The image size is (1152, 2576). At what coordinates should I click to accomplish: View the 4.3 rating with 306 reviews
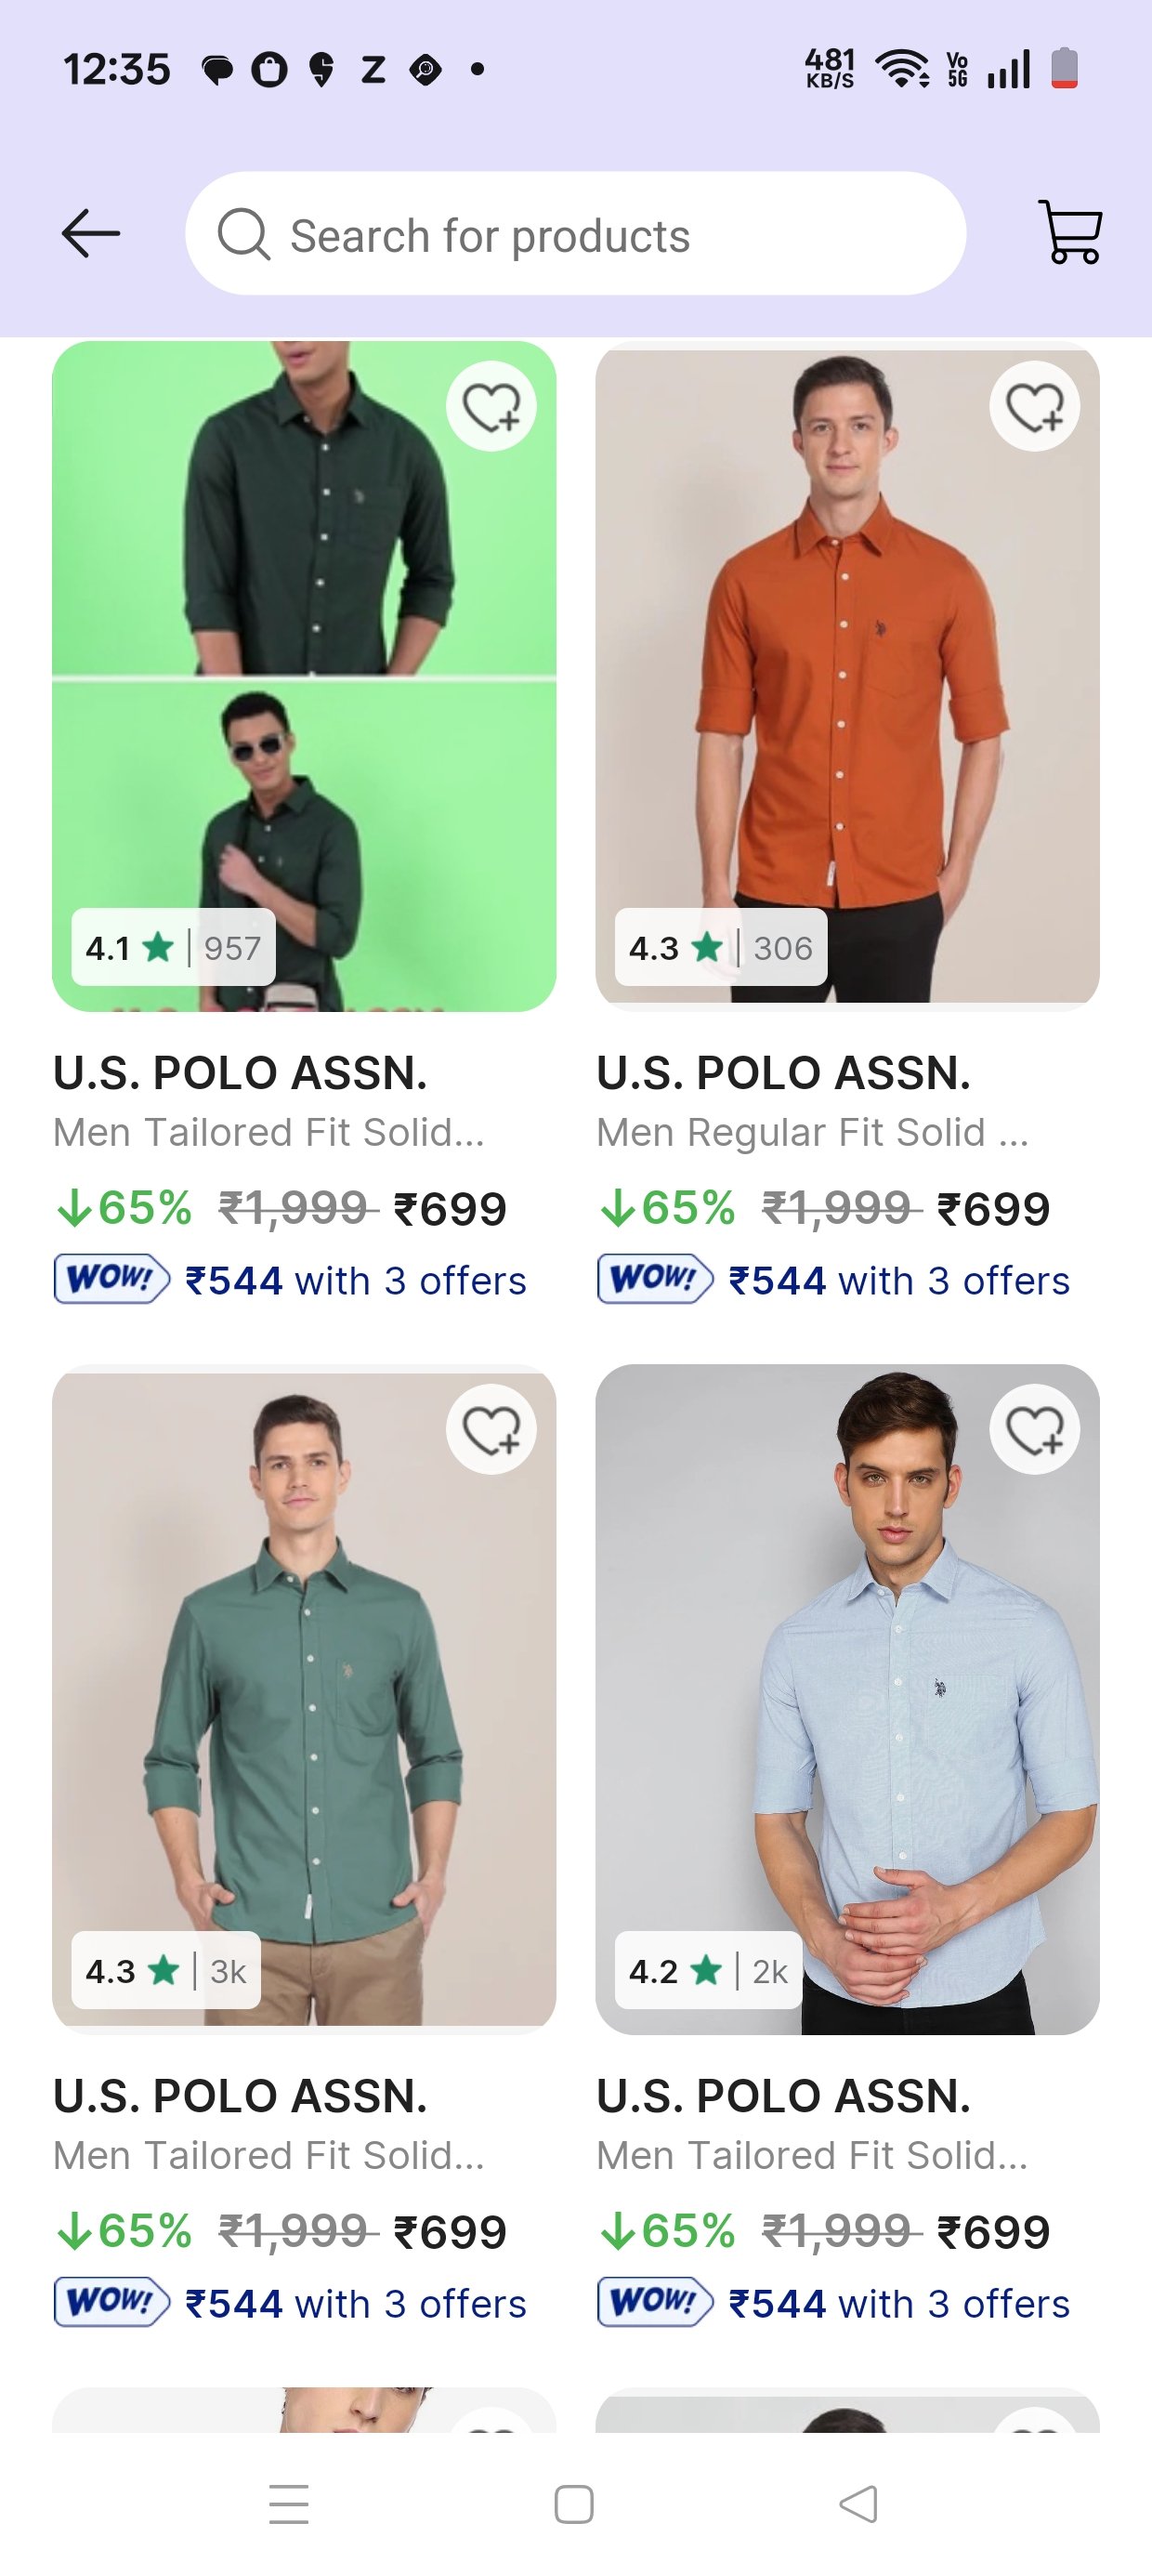click(720, 947)
